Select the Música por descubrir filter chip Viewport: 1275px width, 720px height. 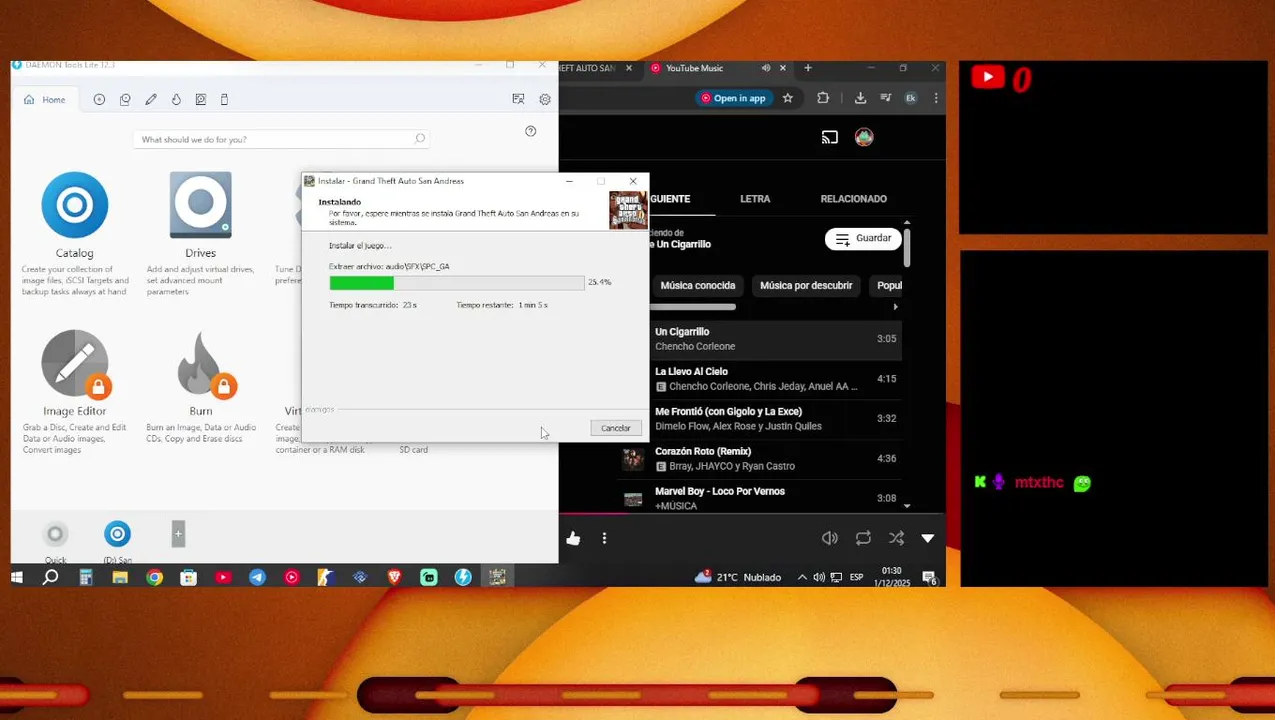coord(806,286)
